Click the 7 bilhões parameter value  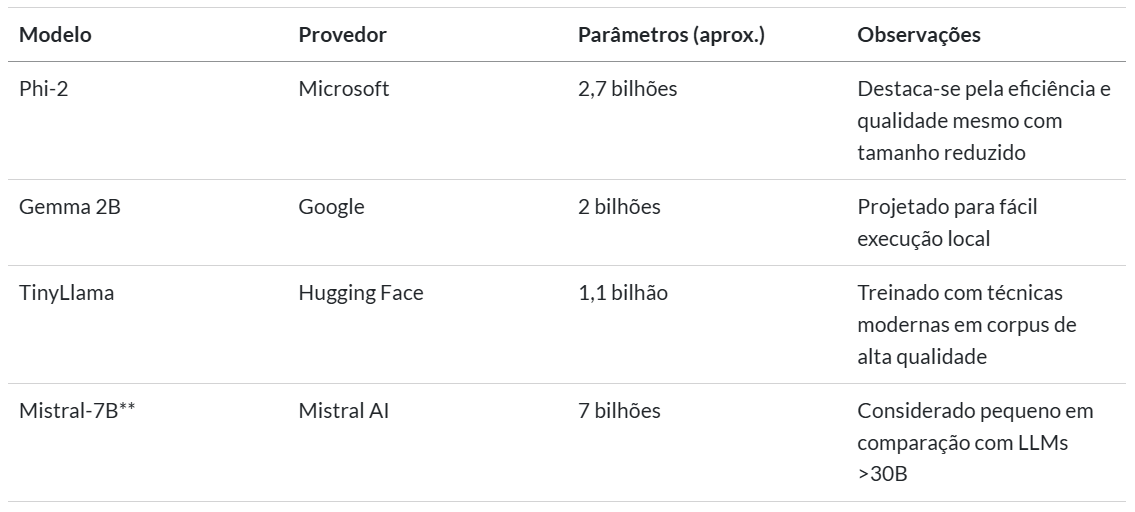click(619, 411)
